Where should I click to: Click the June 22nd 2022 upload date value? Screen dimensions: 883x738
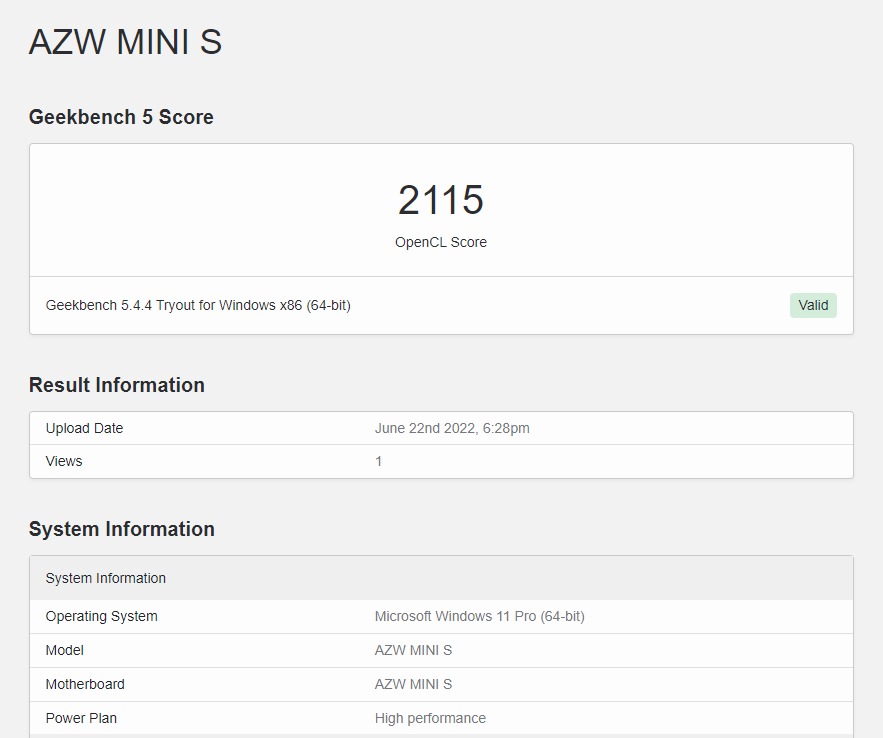coord(452,428)
